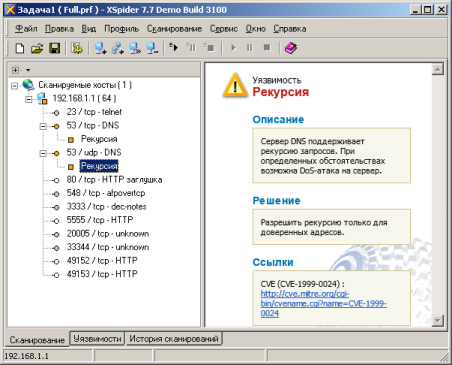
Task: Open the Окно menu
Action: coord(256,29)
